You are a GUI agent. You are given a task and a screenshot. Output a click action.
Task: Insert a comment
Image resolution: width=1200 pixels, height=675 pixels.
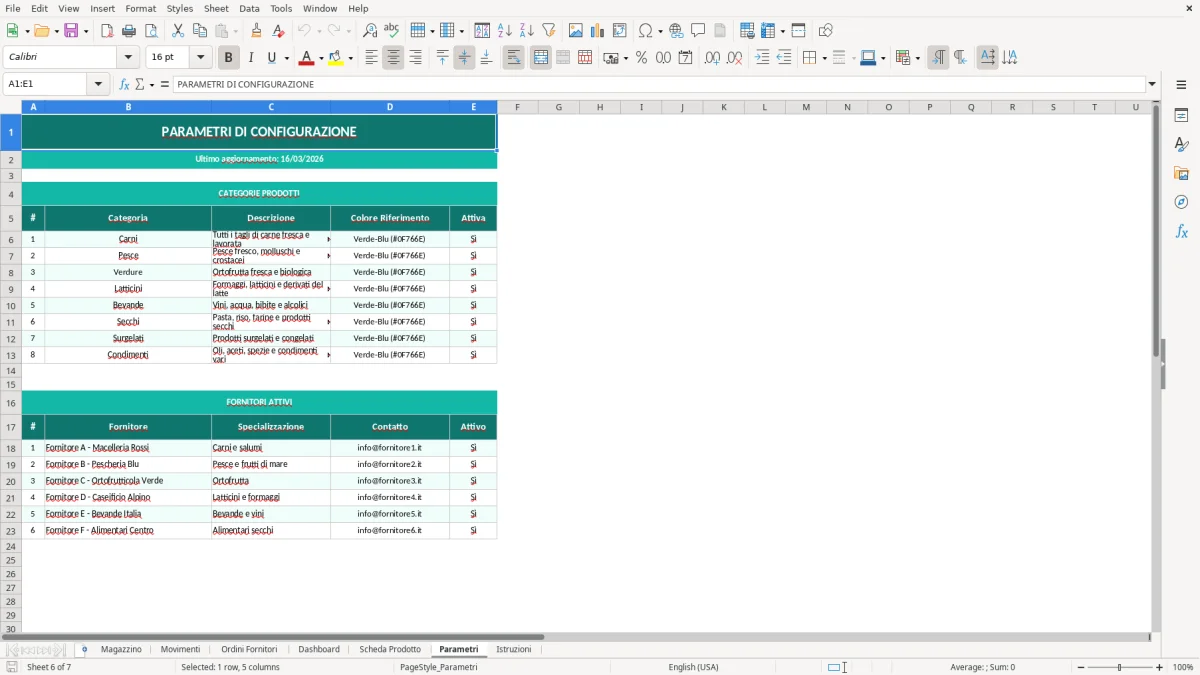[698, 31]
